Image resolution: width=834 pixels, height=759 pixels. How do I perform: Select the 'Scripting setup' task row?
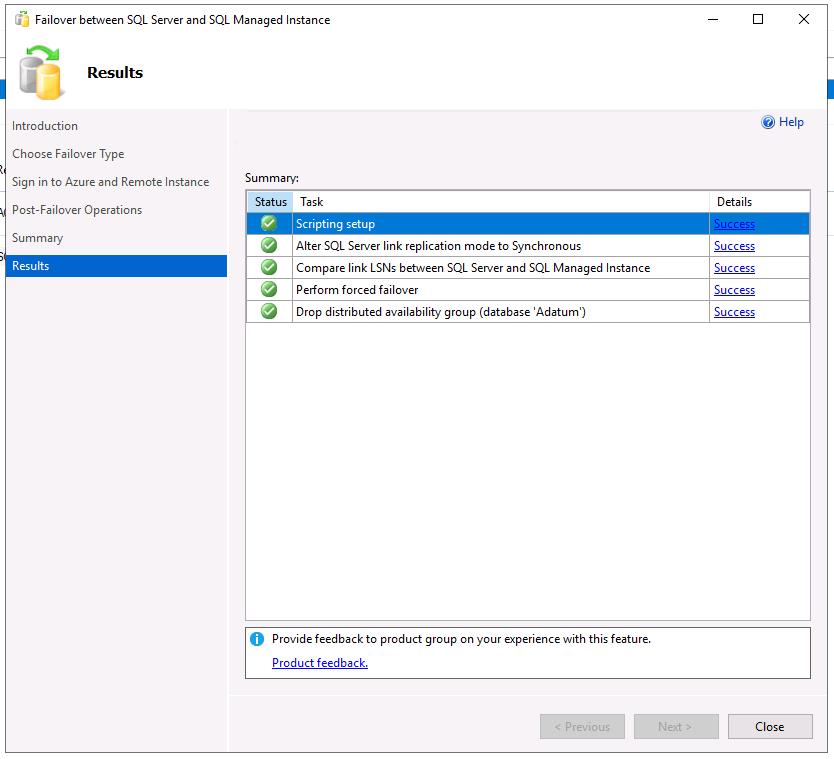coord(528,223)
